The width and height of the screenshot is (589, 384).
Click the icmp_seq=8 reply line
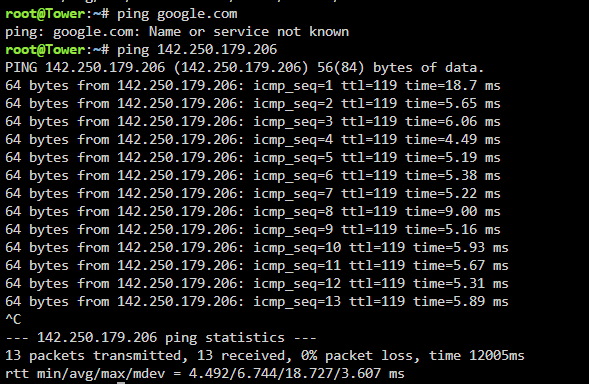tap(253, 212)
